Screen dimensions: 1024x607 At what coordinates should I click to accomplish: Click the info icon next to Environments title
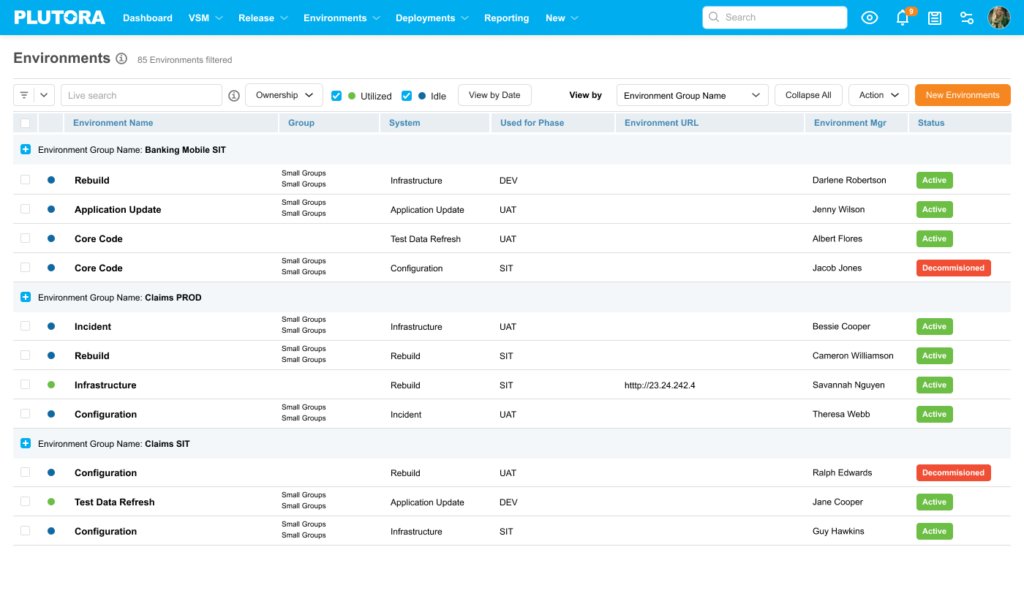pyautogui.click(x=121, y=58)
